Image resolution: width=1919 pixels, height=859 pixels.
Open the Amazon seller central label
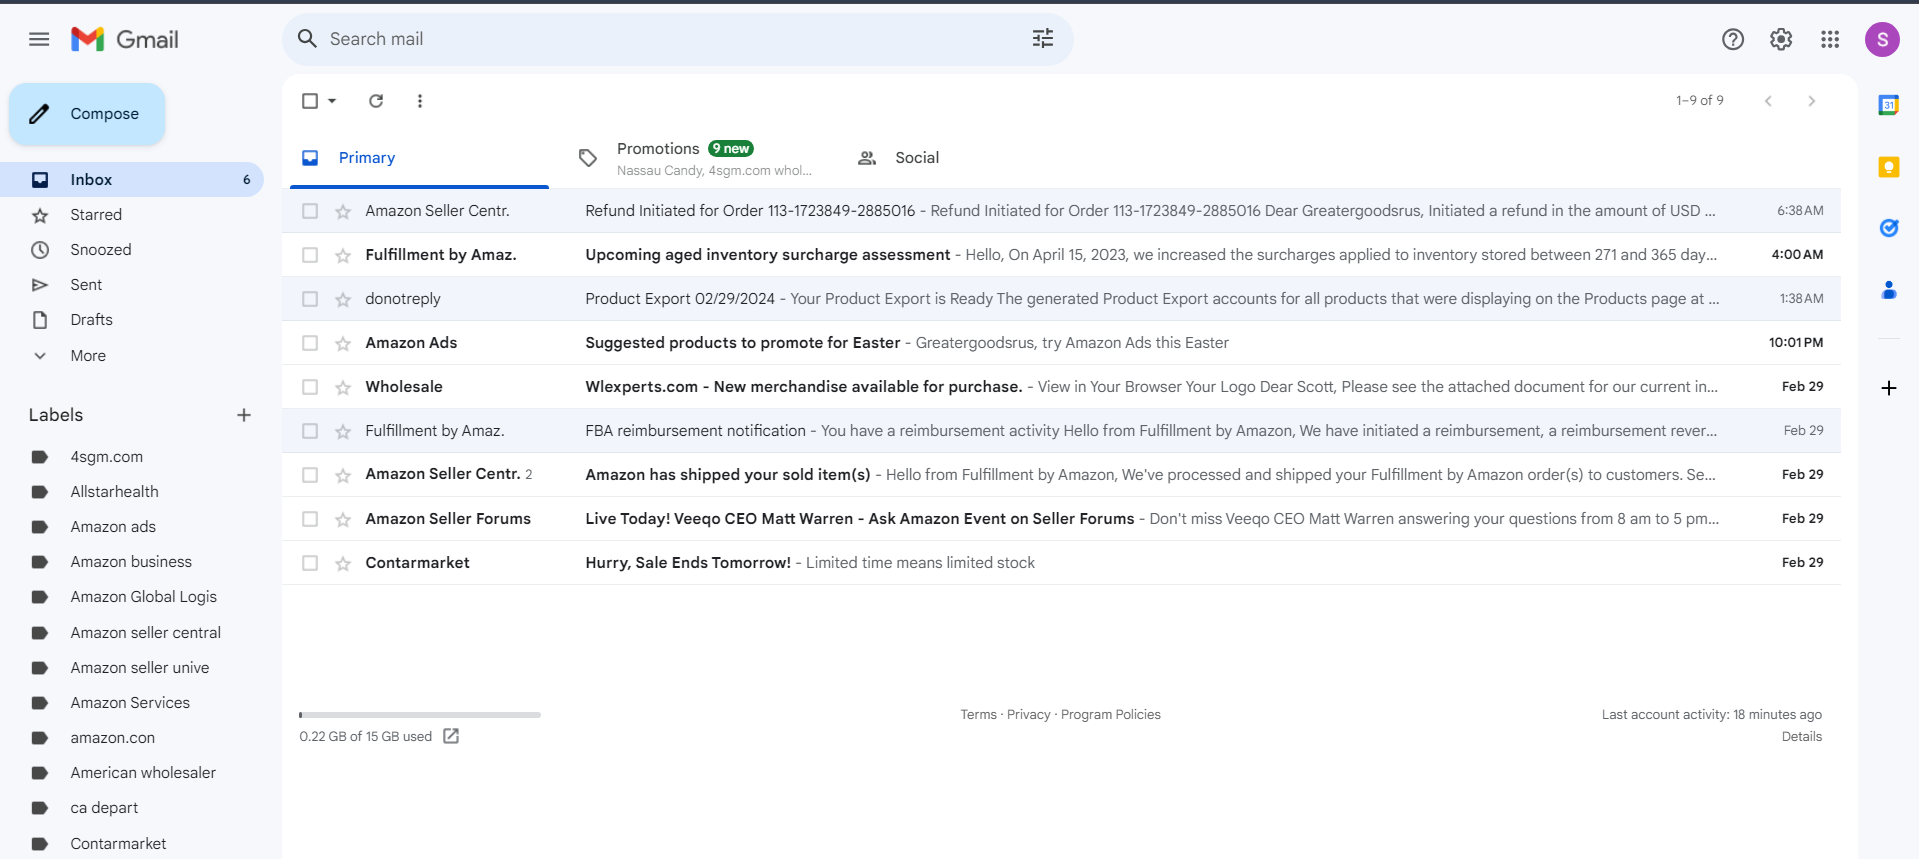[x=145, y=633]
